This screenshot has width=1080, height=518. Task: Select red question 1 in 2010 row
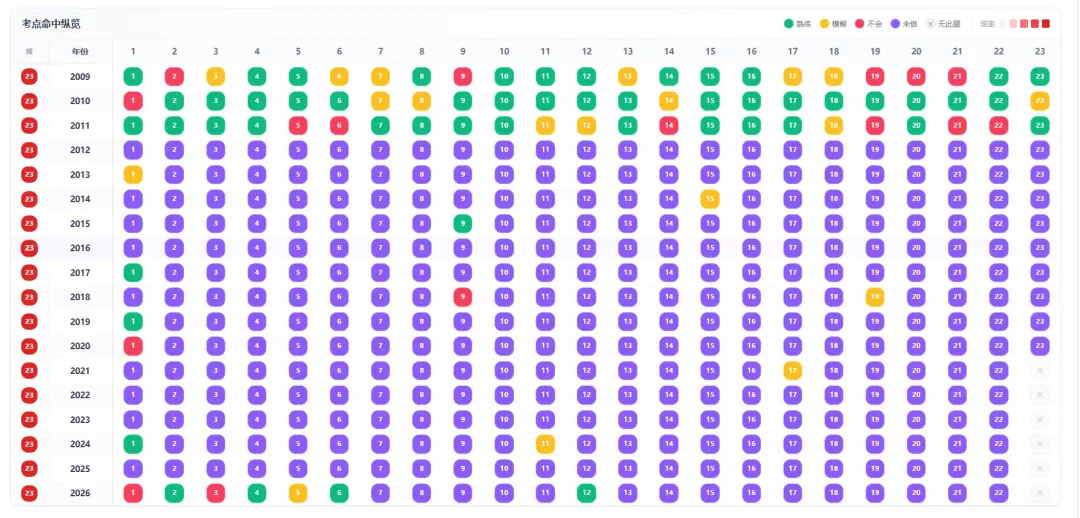tap(133, 101)
